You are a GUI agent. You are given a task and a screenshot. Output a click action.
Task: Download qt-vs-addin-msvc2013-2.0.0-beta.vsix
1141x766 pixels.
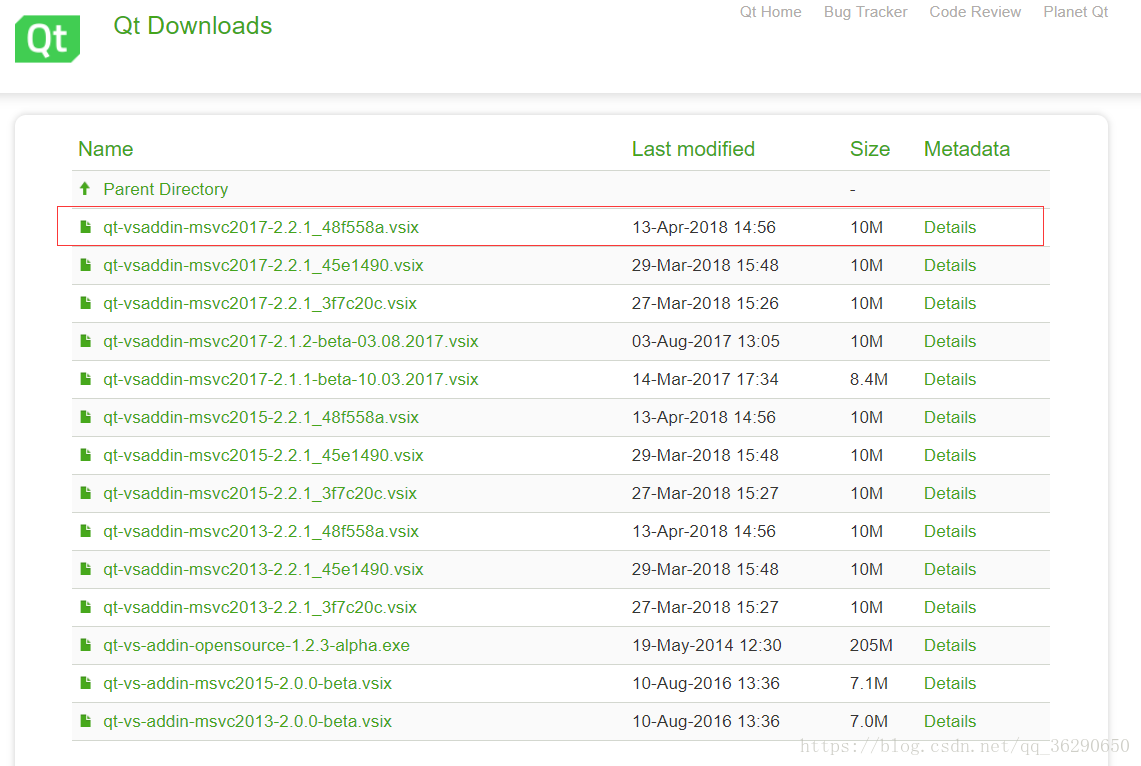pos(247,721)
